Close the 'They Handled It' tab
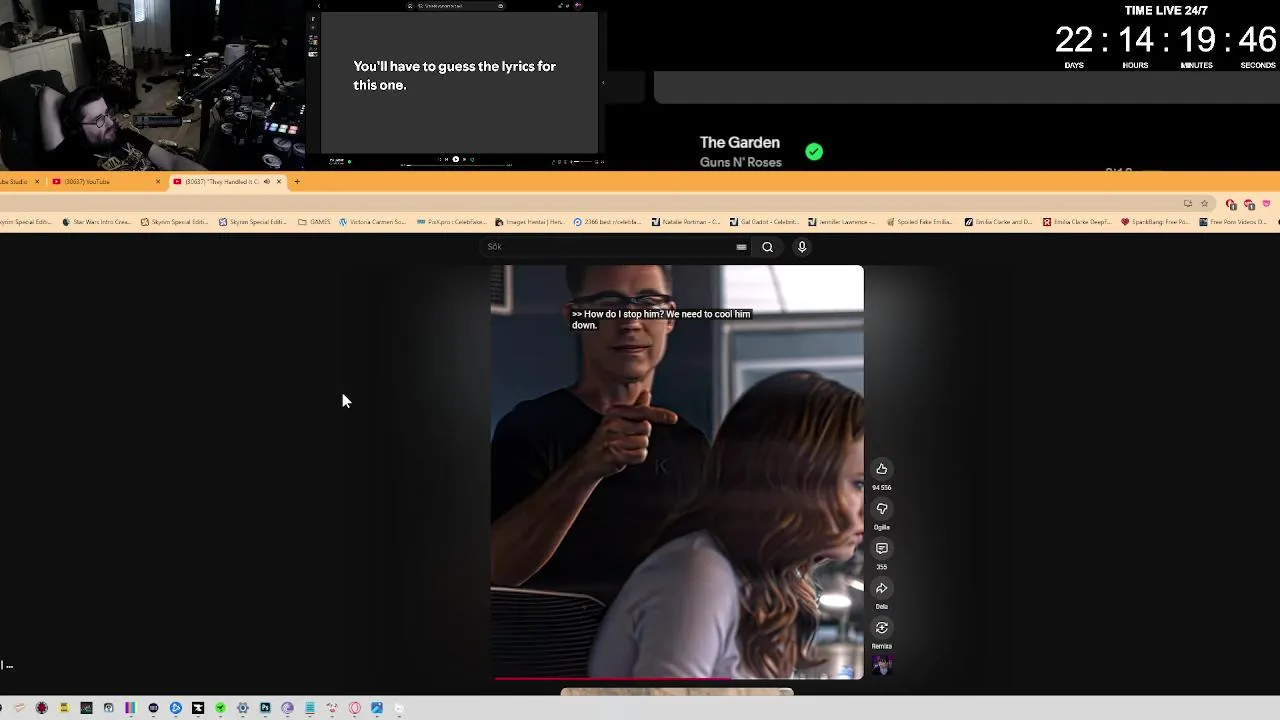 [x=279, y=181]
